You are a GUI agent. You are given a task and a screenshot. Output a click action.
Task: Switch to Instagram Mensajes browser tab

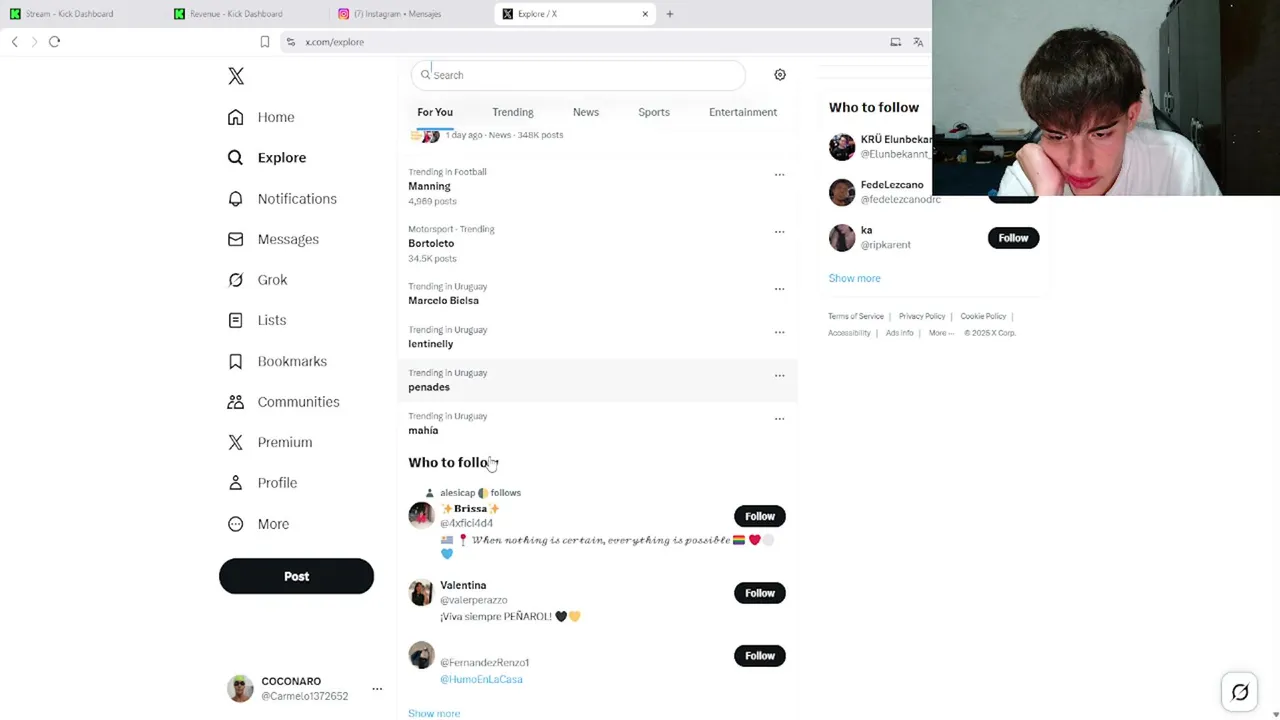(x=410, y=14)
